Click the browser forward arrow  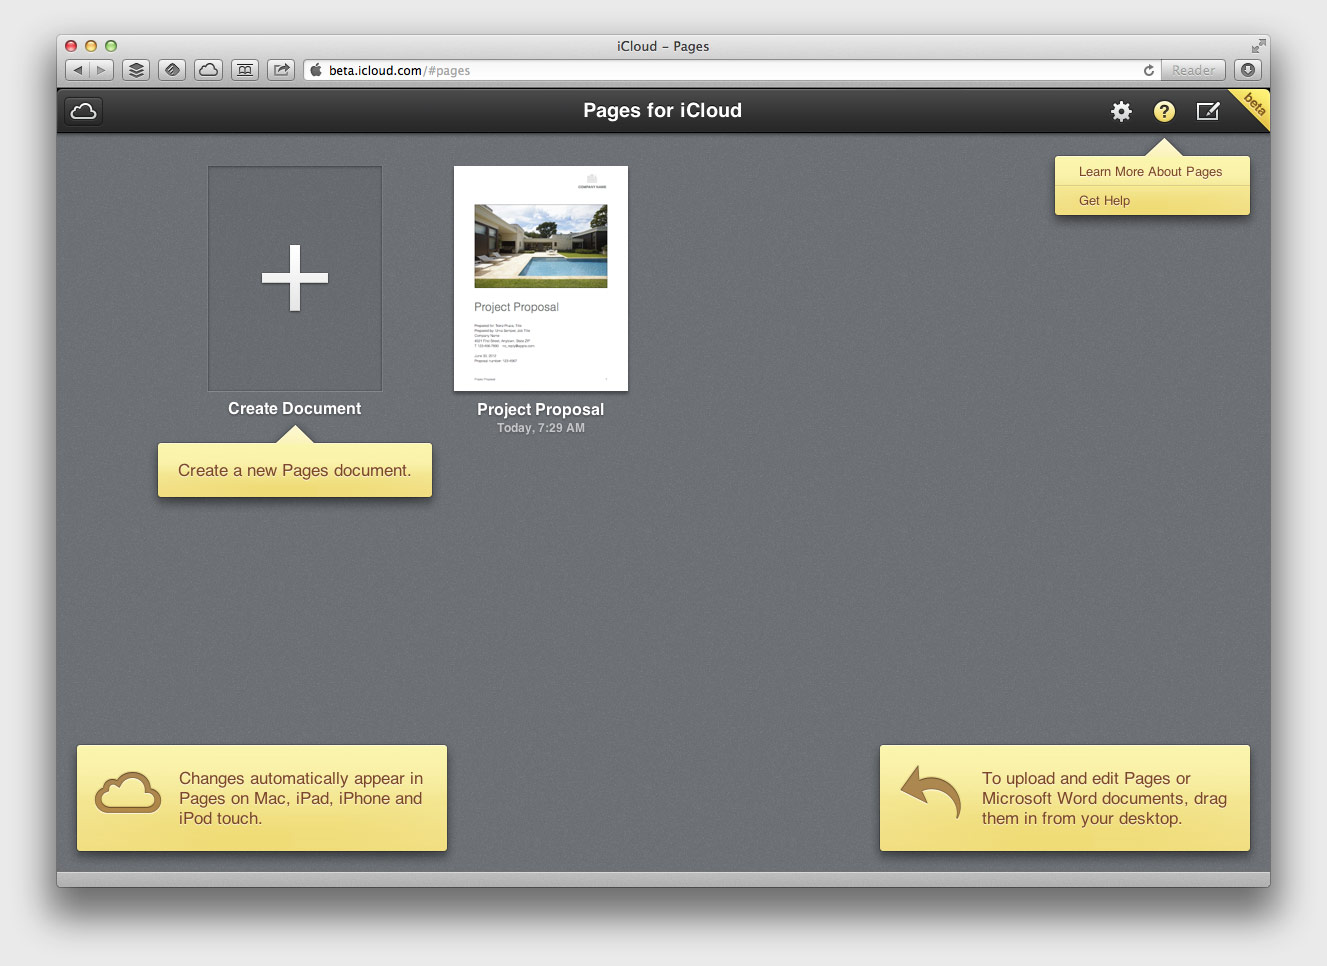pos(101,70)
